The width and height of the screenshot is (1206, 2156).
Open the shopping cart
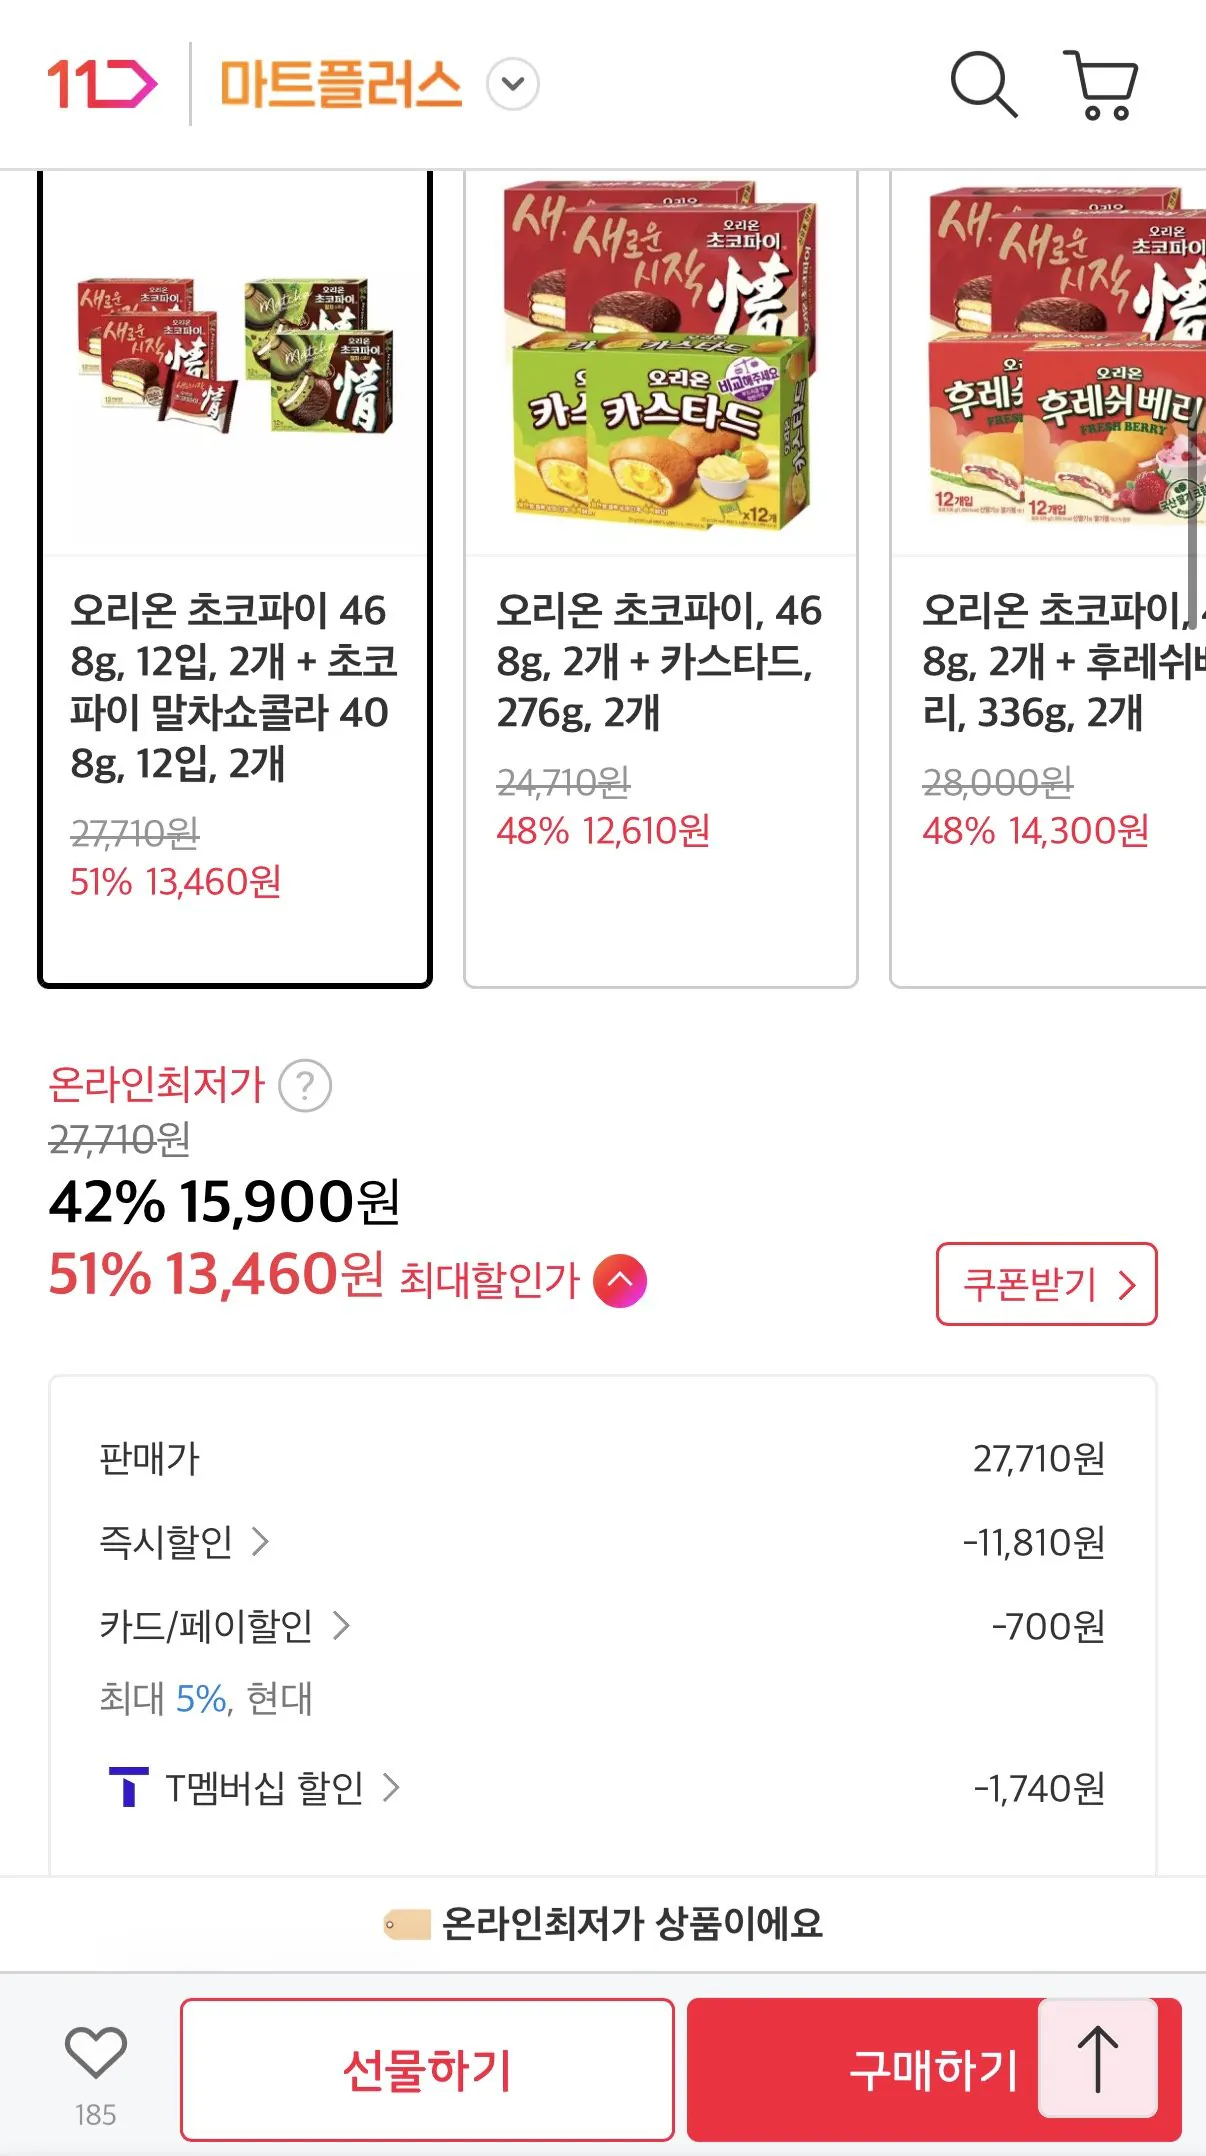(x=1102, y=86)
